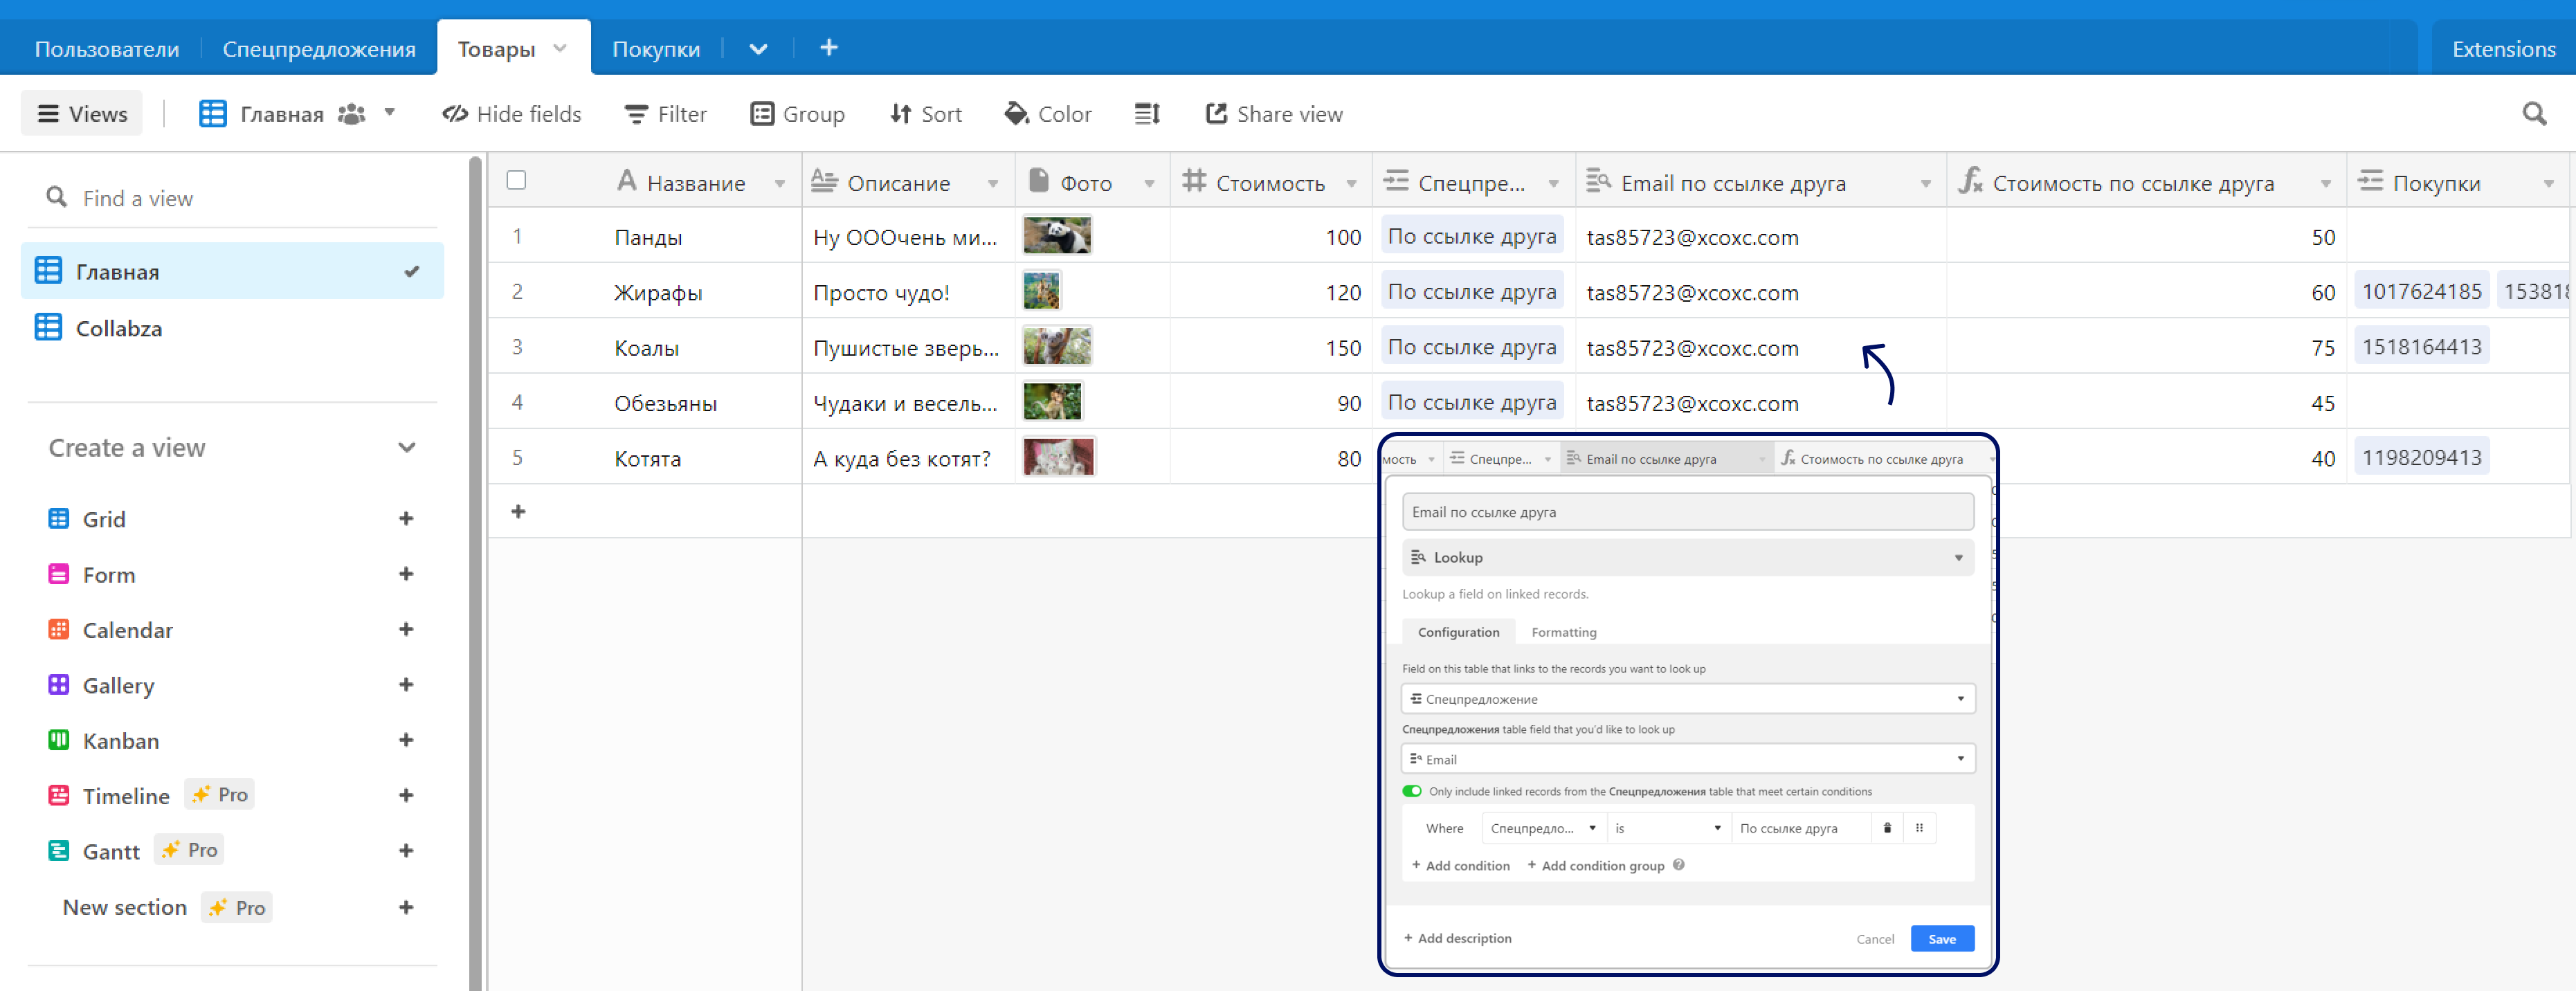This screenshot has height=991, width=2576.
Task: Toggle the linked records conditions switch
Action: (x=1412, y=791)
